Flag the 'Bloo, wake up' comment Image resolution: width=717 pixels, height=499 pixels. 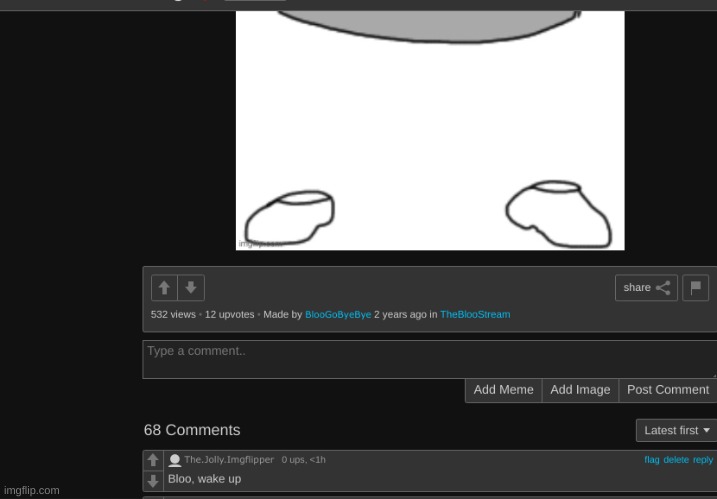[651, 460]
